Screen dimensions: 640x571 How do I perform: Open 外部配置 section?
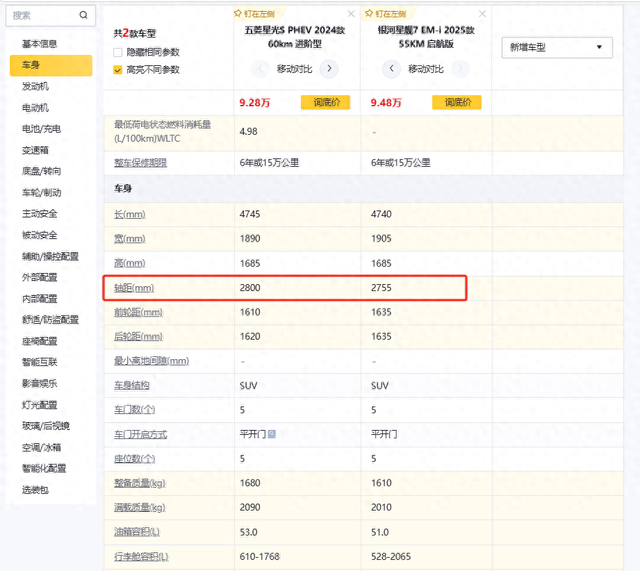(40, 278)
